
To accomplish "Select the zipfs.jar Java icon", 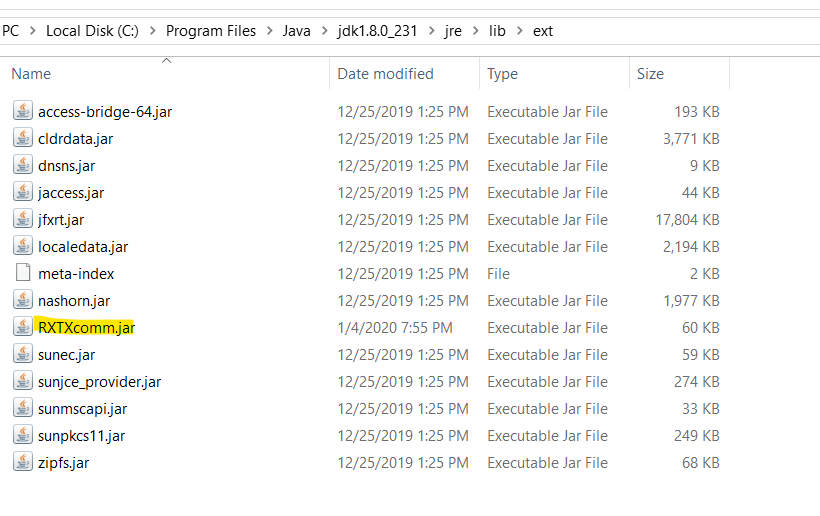I will click(x=22, y=463).
